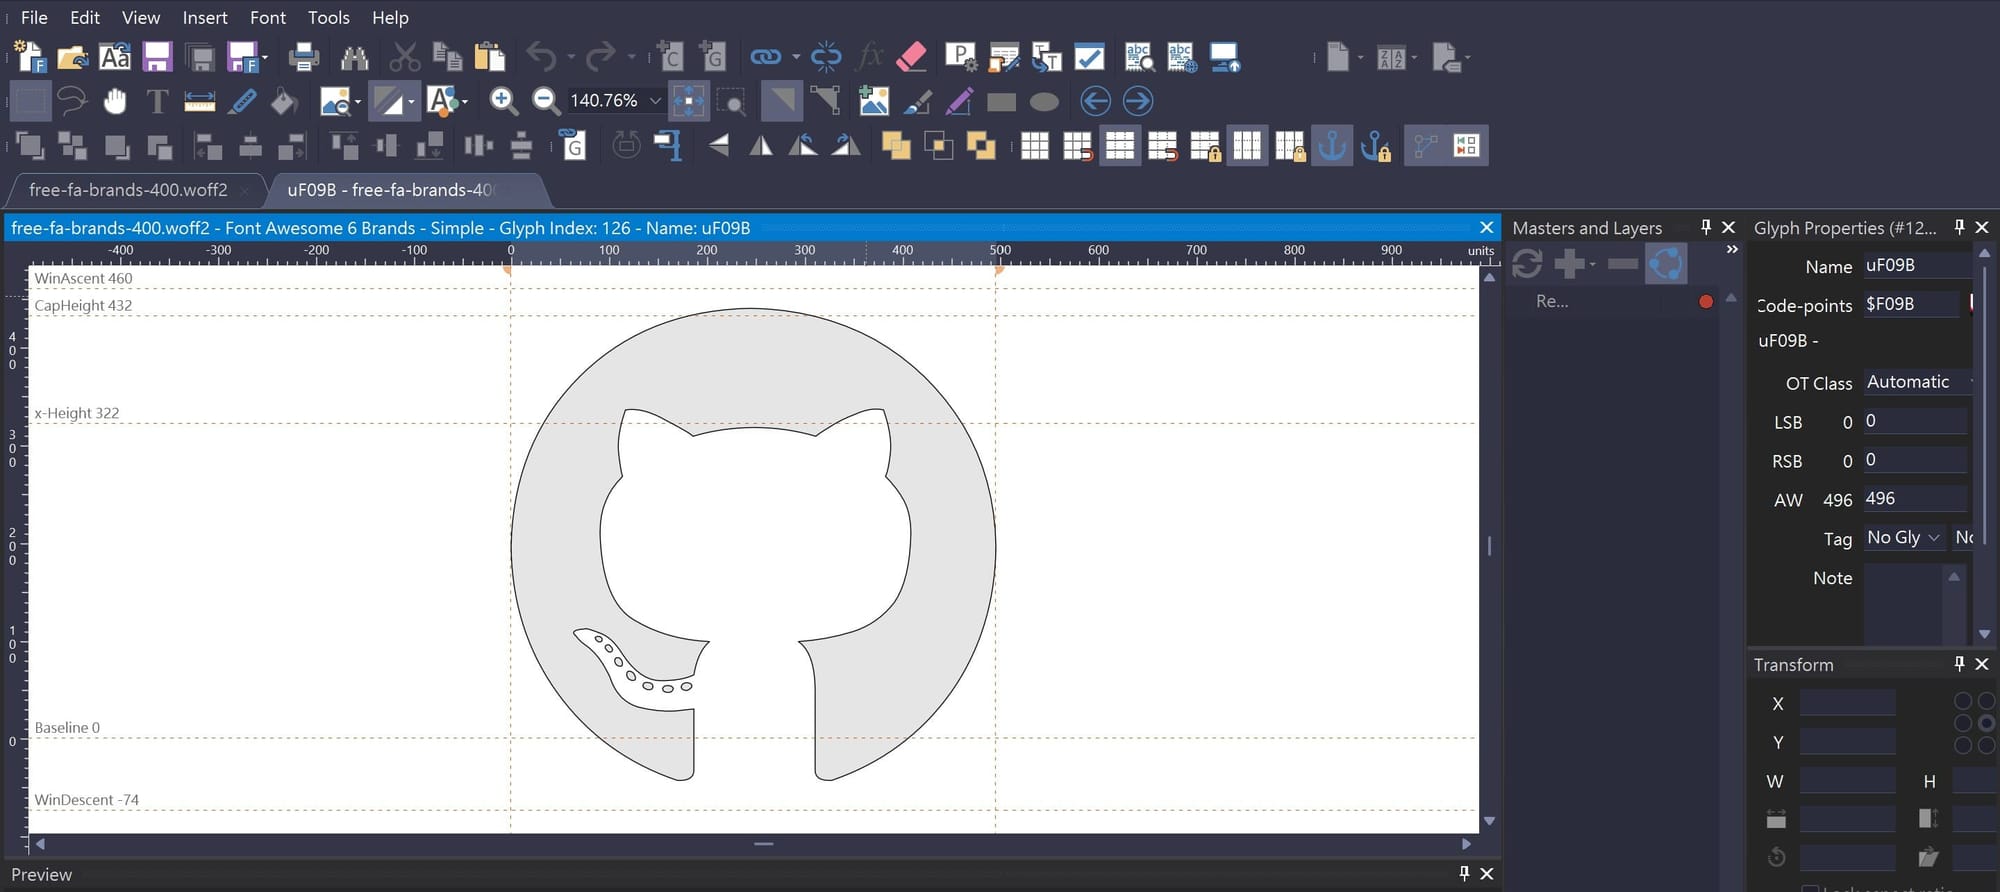Image resolution: width=2000 pixels, height=892 pixels.
Task: Open the Tools menu
Action: click(329, 17)
